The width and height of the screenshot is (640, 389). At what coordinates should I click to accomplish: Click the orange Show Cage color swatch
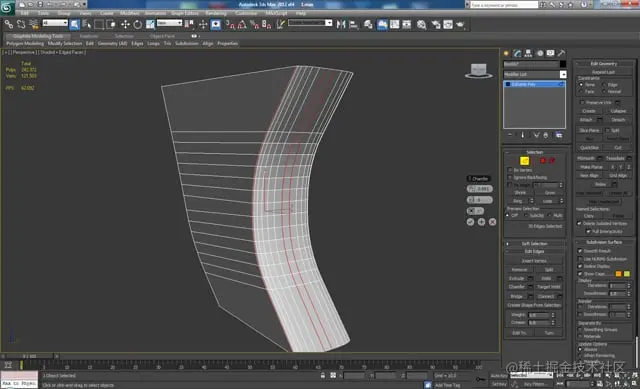(618, 274)
